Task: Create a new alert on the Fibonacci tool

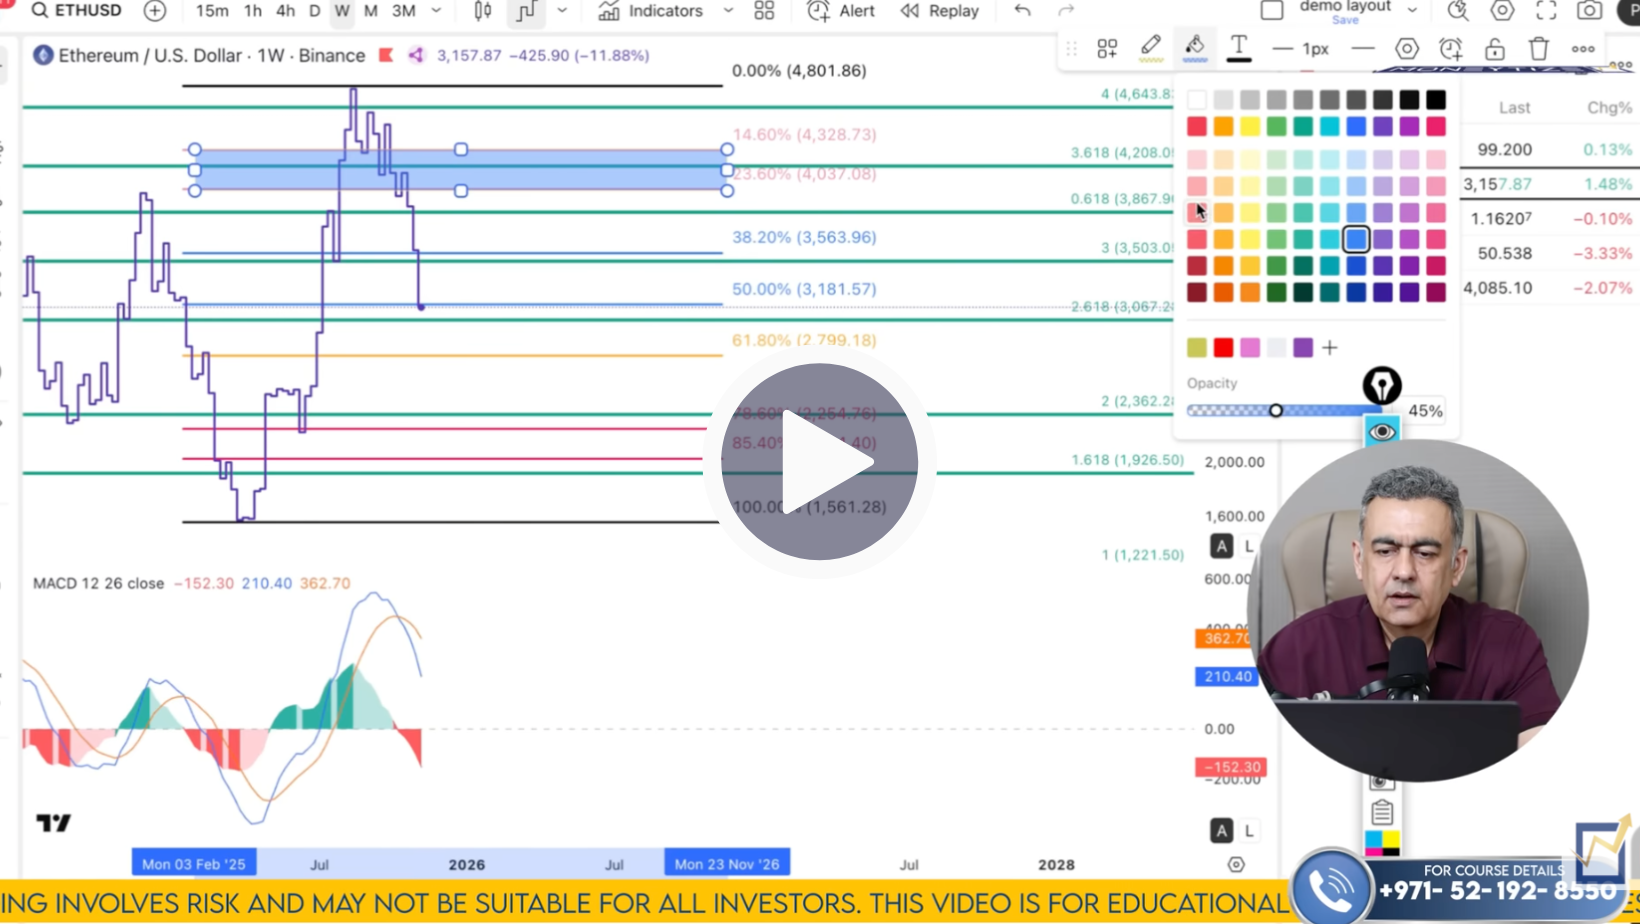Action: coord(1450,47)
